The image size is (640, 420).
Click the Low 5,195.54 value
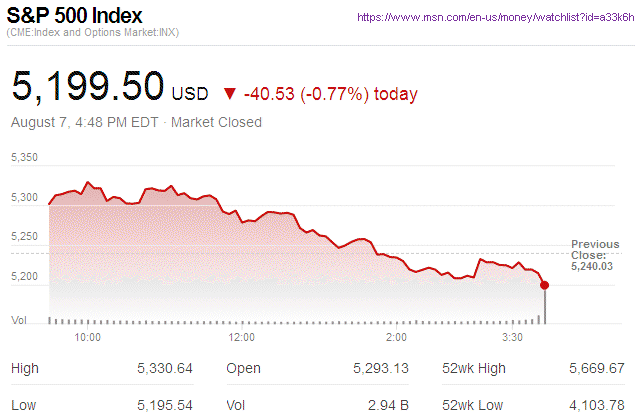click(165, 405)
